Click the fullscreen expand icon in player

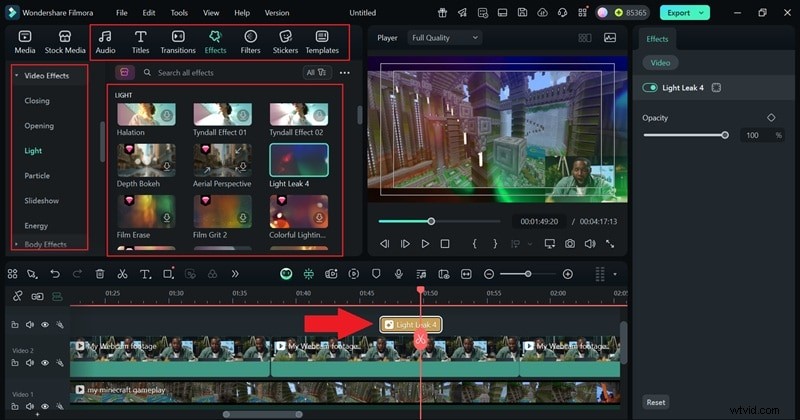tap(610, 244)
